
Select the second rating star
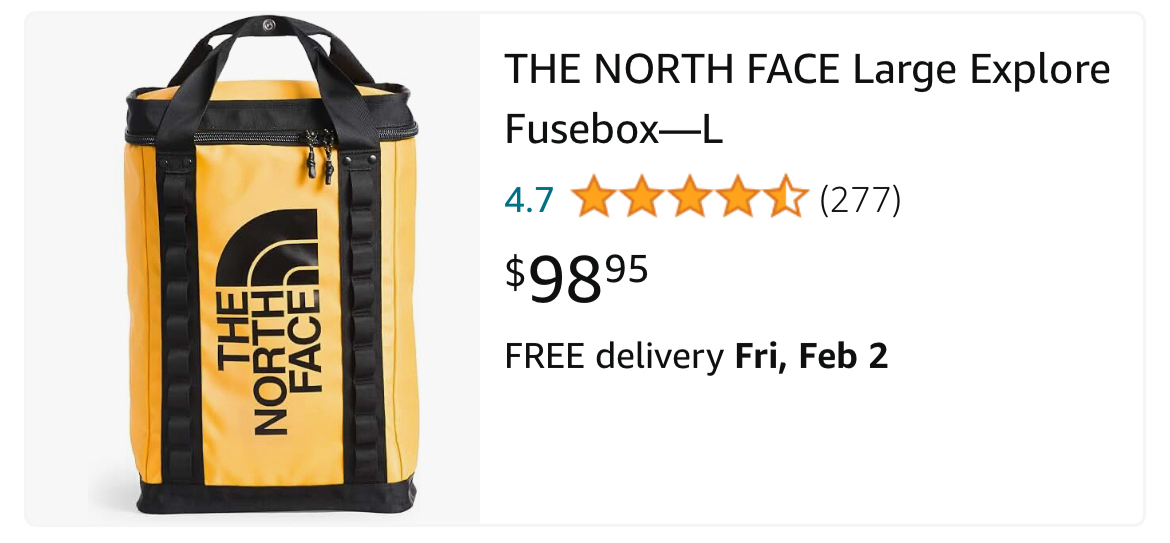pyautogui.click(x=641, y=197)
